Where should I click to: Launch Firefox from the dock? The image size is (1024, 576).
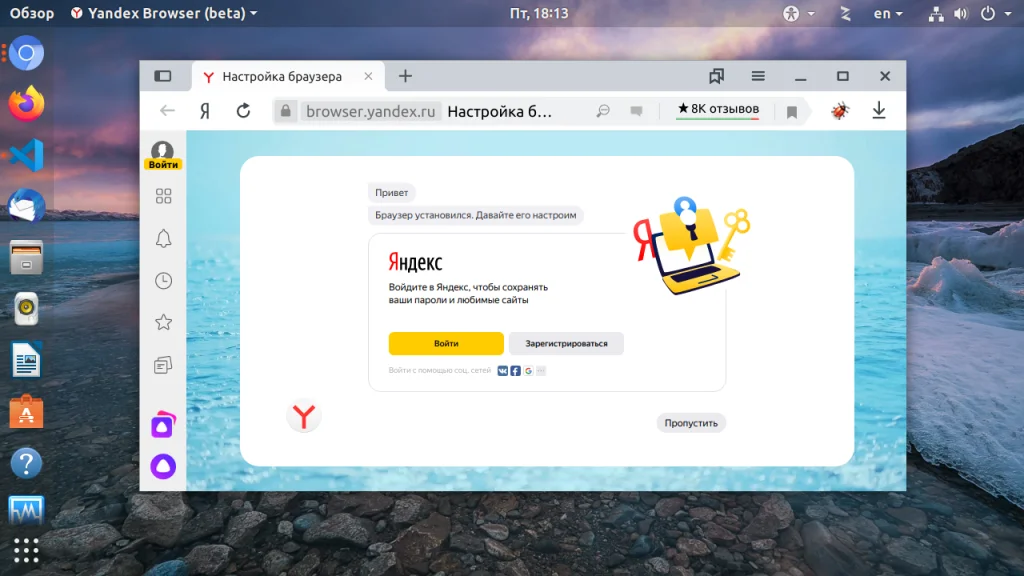point(26,104)
